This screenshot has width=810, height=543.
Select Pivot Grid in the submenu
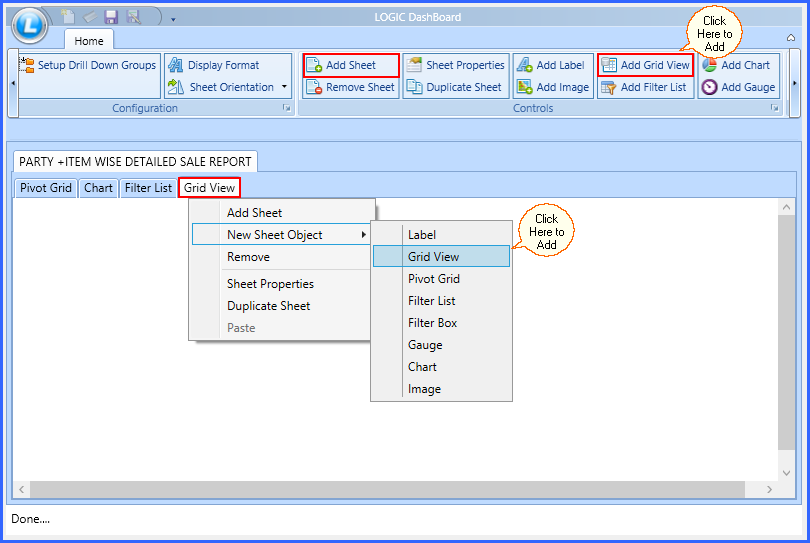coord(442,278)
